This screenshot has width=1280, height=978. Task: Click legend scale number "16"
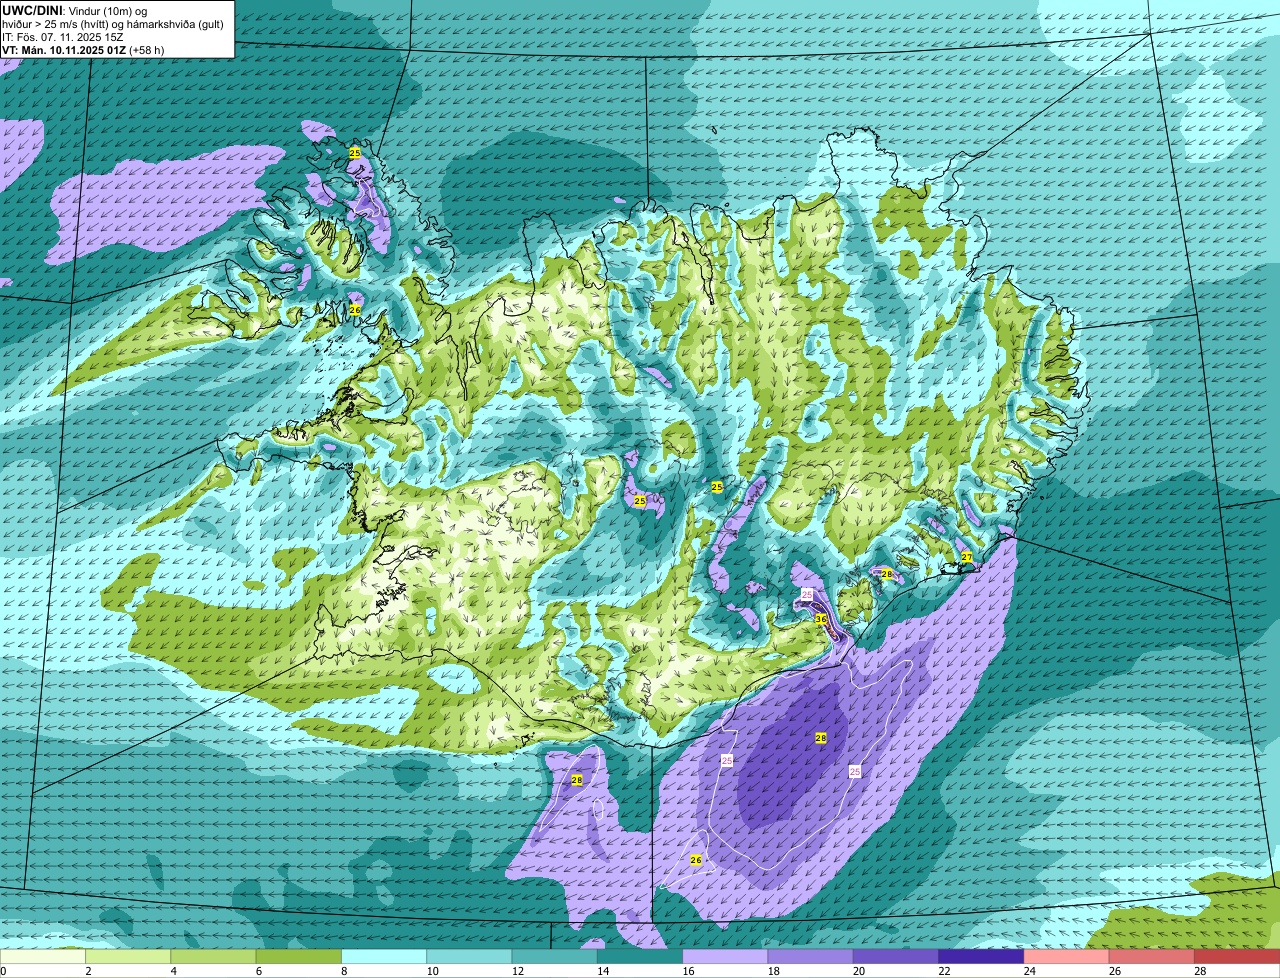(688, 971)
